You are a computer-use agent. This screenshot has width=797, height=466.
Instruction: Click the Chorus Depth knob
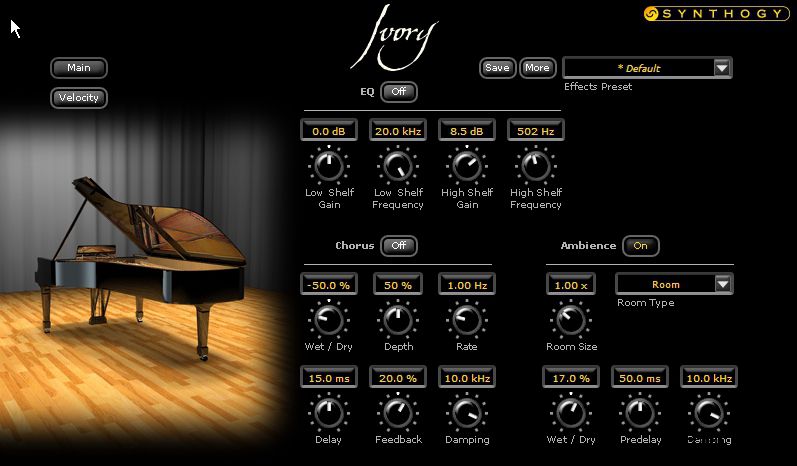(x=398, y=320)
